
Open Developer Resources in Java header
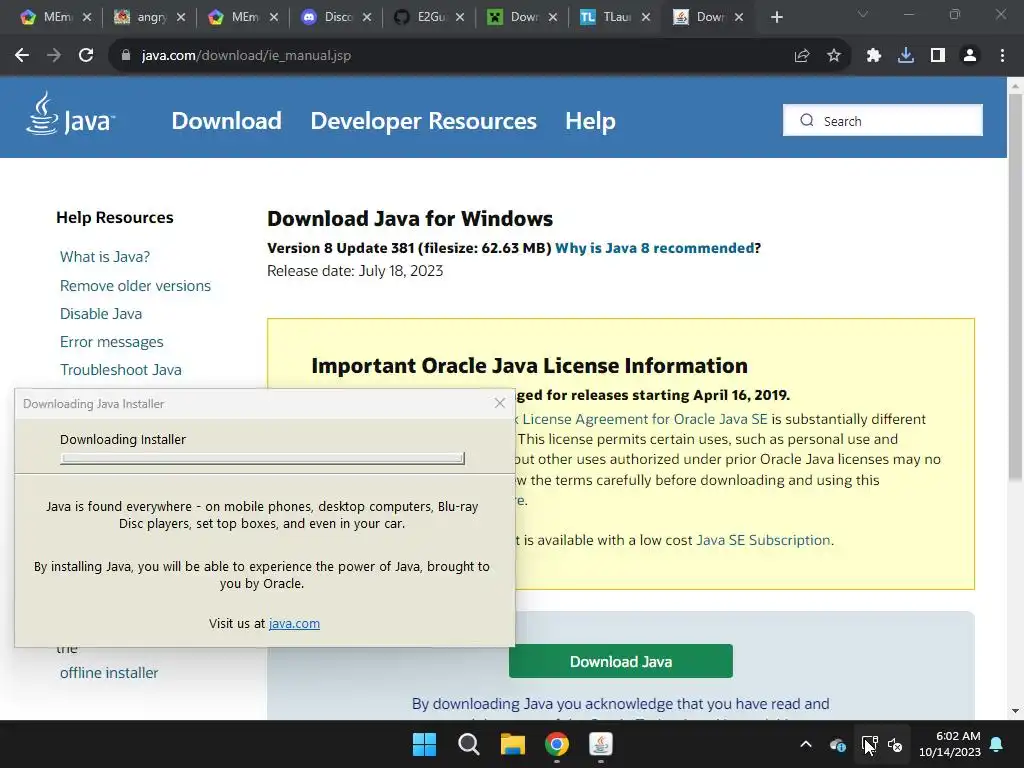click(x=423, y=121)
